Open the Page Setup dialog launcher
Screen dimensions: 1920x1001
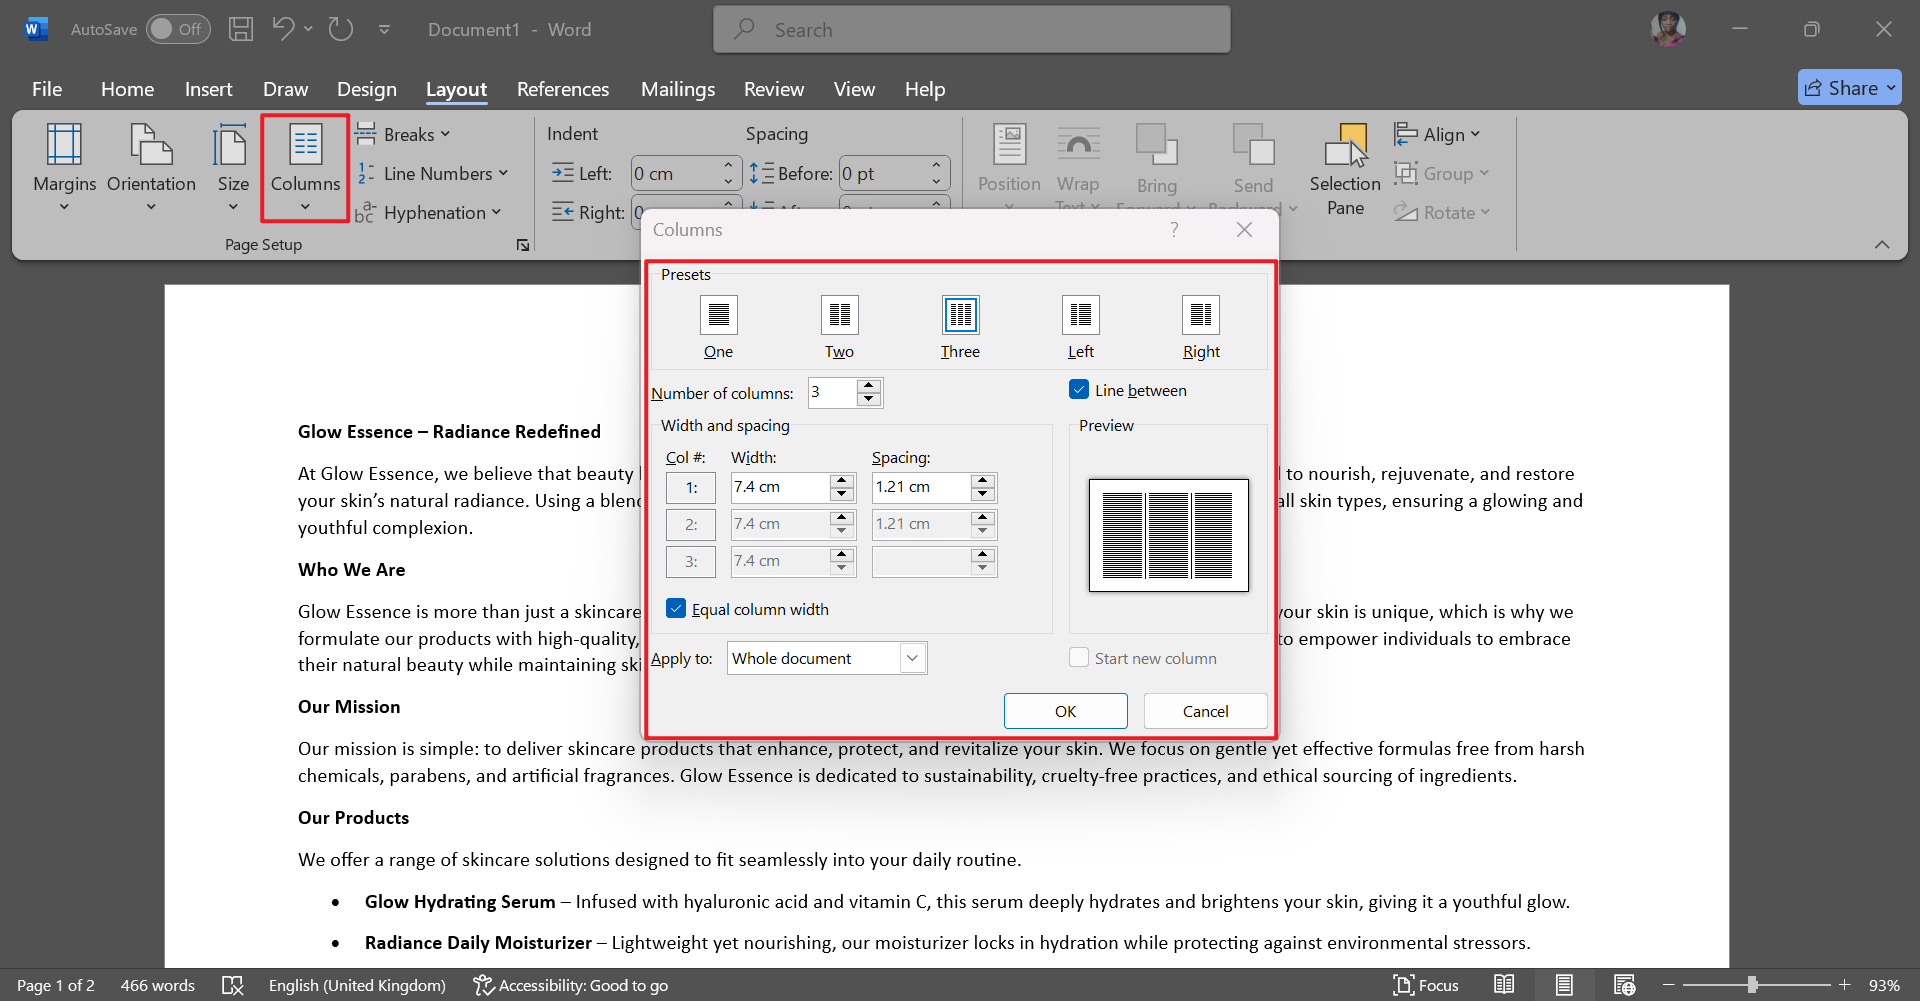[x=523, y=244]
